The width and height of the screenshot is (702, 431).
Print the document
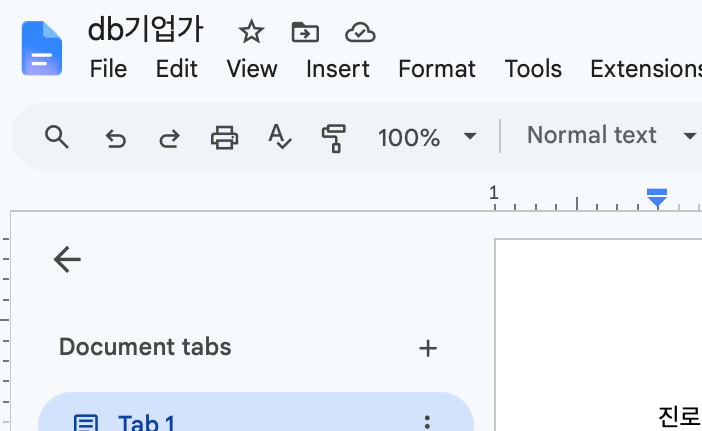tap(224, 137)
